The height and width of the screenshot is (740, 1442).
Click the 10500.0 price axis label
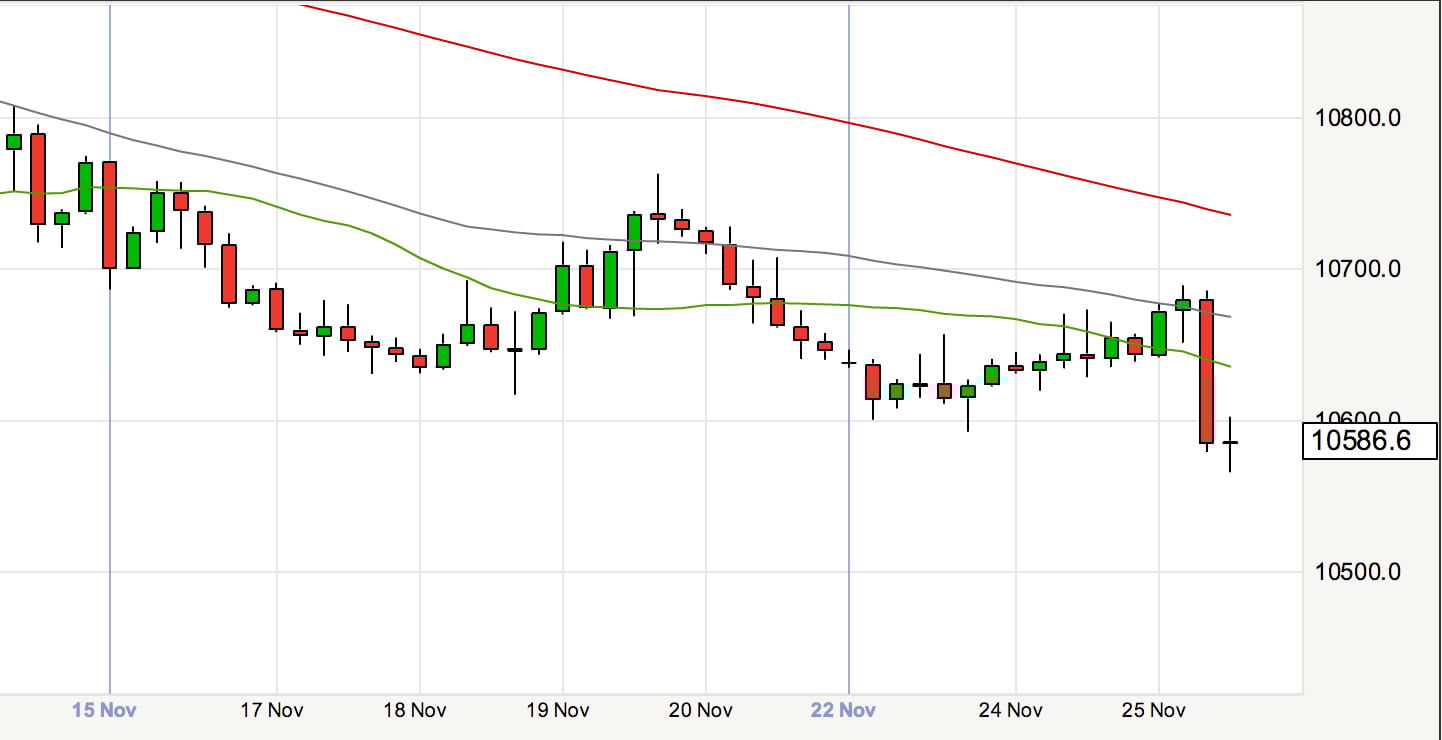(x=1370, y=572)
